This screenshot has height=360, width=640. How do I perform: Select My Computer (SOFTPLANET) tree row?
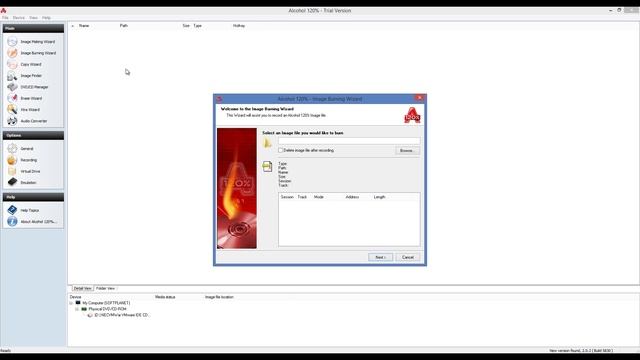(106, 303)
